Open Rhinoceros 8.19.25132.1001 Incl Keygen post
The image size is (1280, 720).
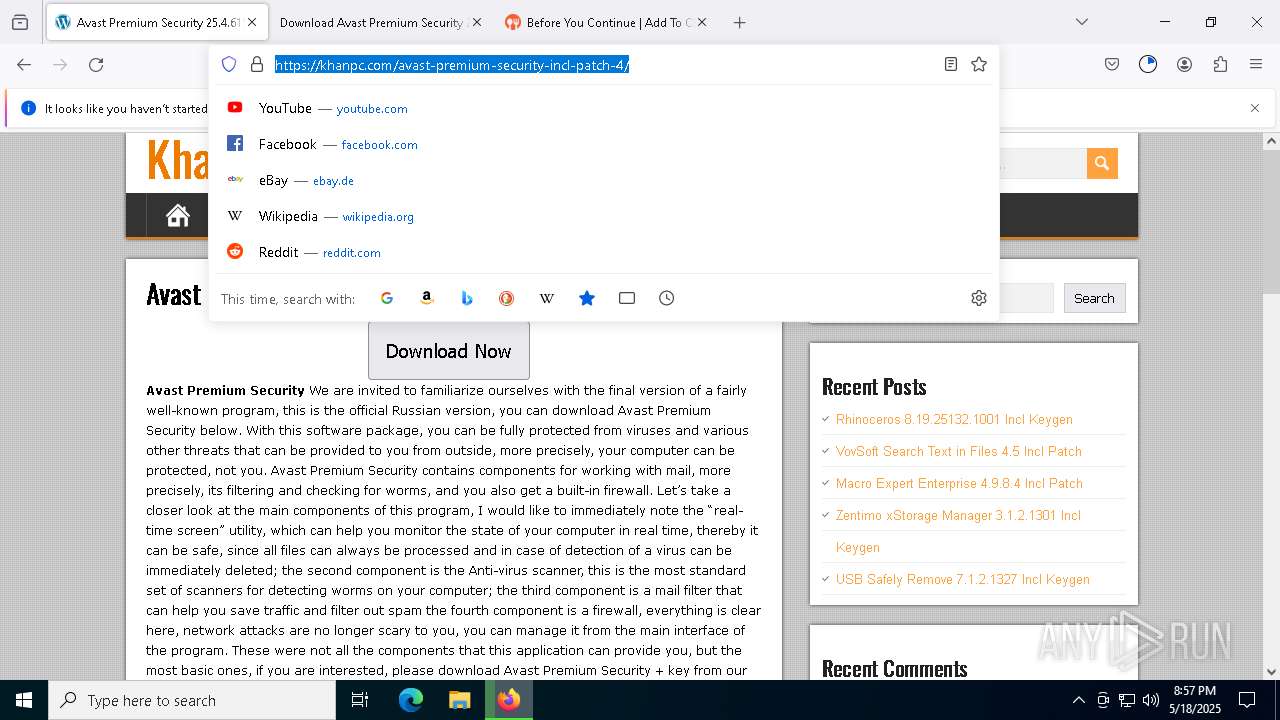[954, 419]
